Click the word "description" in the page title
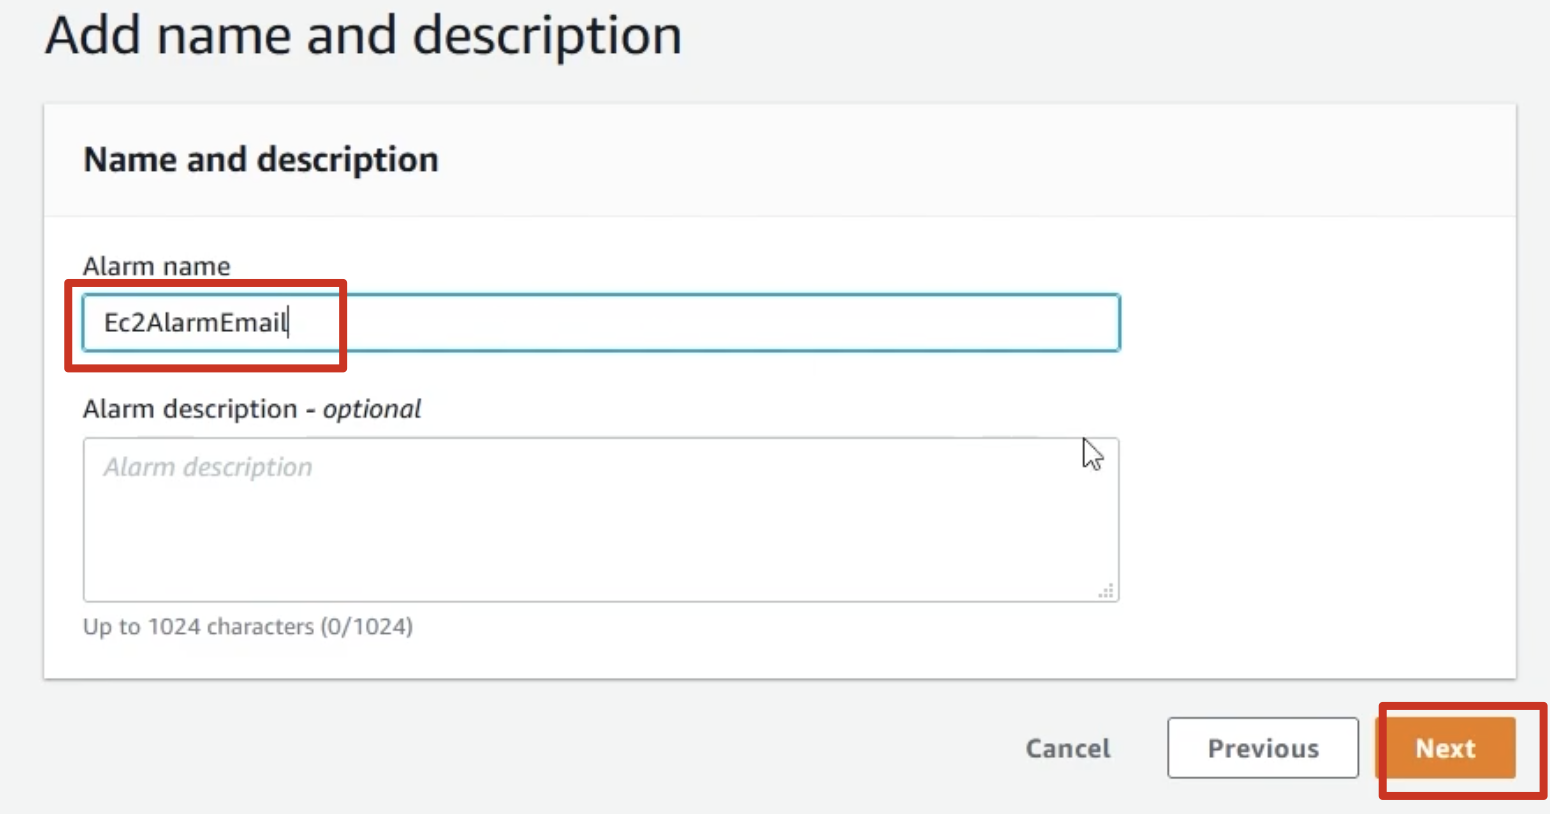 pos(548,35)
